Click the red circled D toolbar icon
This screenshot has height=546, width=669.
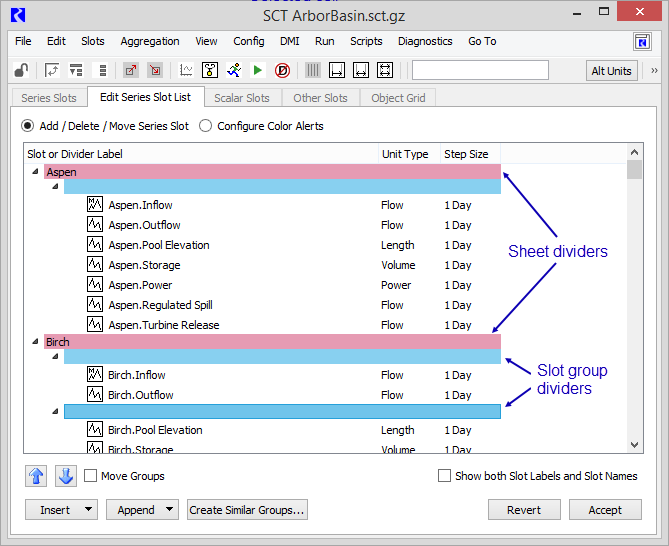tap(282, 70)
